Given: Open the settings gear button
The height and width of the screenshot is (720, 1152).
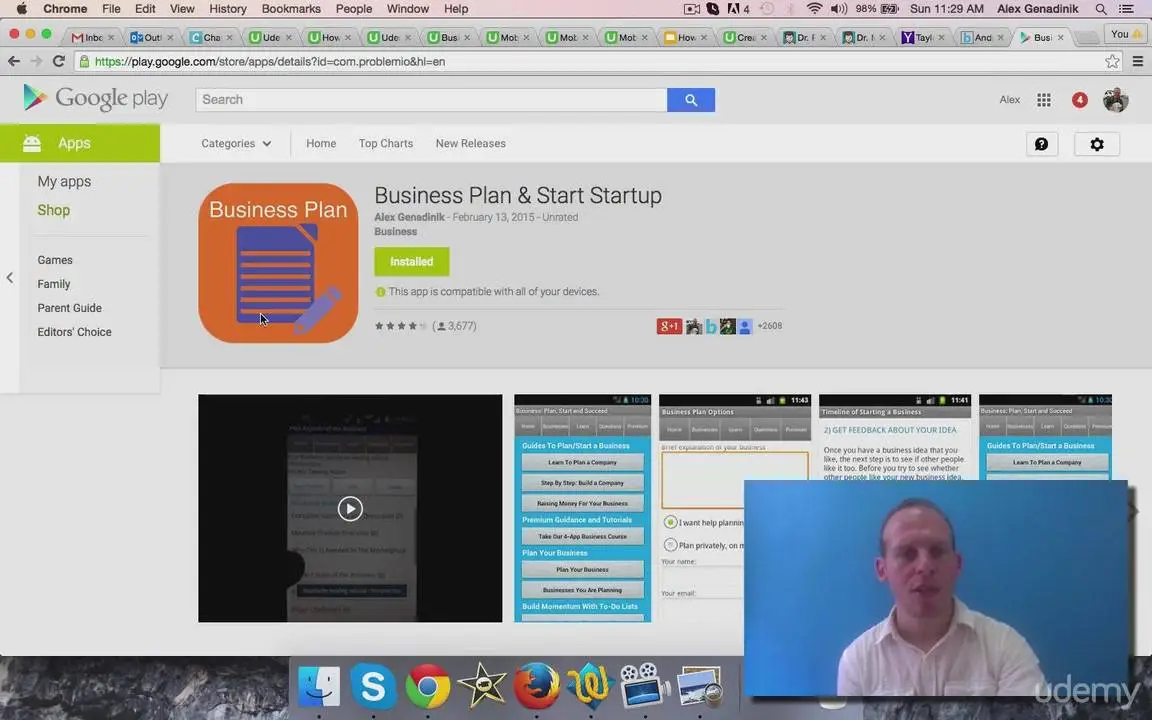Looking at the screenshot, I should click(1097, 144).
